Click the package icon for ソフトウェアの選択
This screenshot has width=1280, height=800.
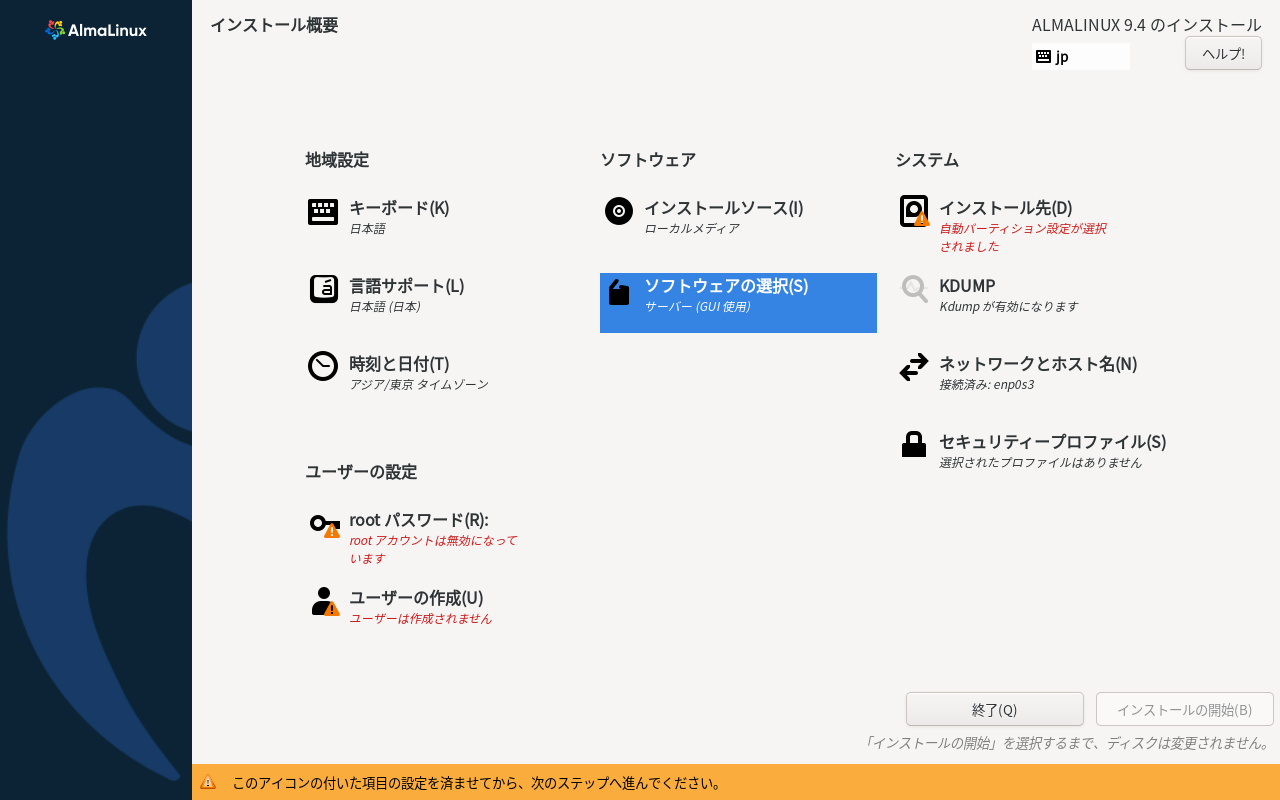point(619,292)
